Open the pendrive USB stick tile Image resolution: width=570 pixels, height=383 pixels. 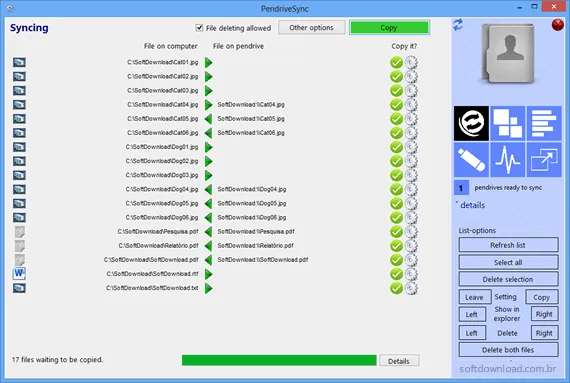(x=471, y=160)
